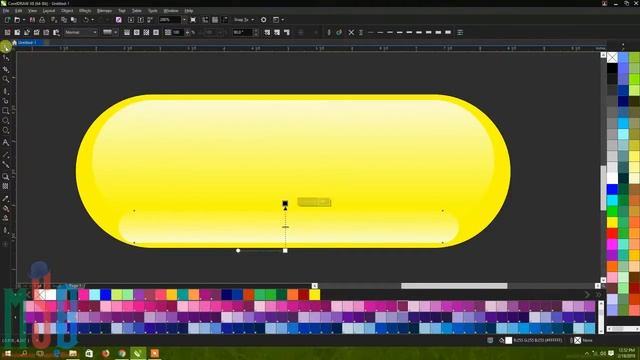640x360 pixels.
Task: Open Firefox from the taskbar
Action: (x=105, y=353)
